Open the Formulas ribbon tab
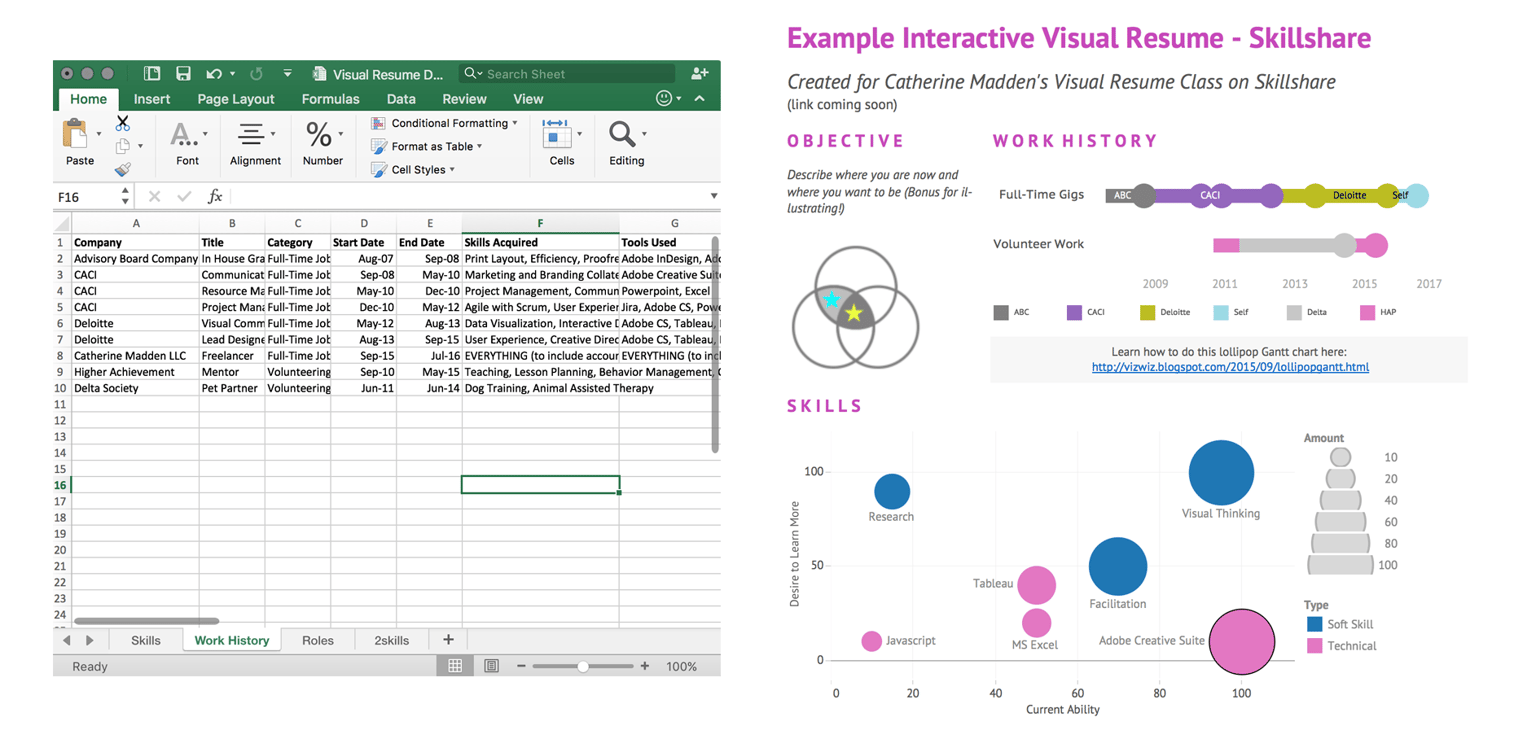This screenshot has height=752, width=1536. [331, 99]
